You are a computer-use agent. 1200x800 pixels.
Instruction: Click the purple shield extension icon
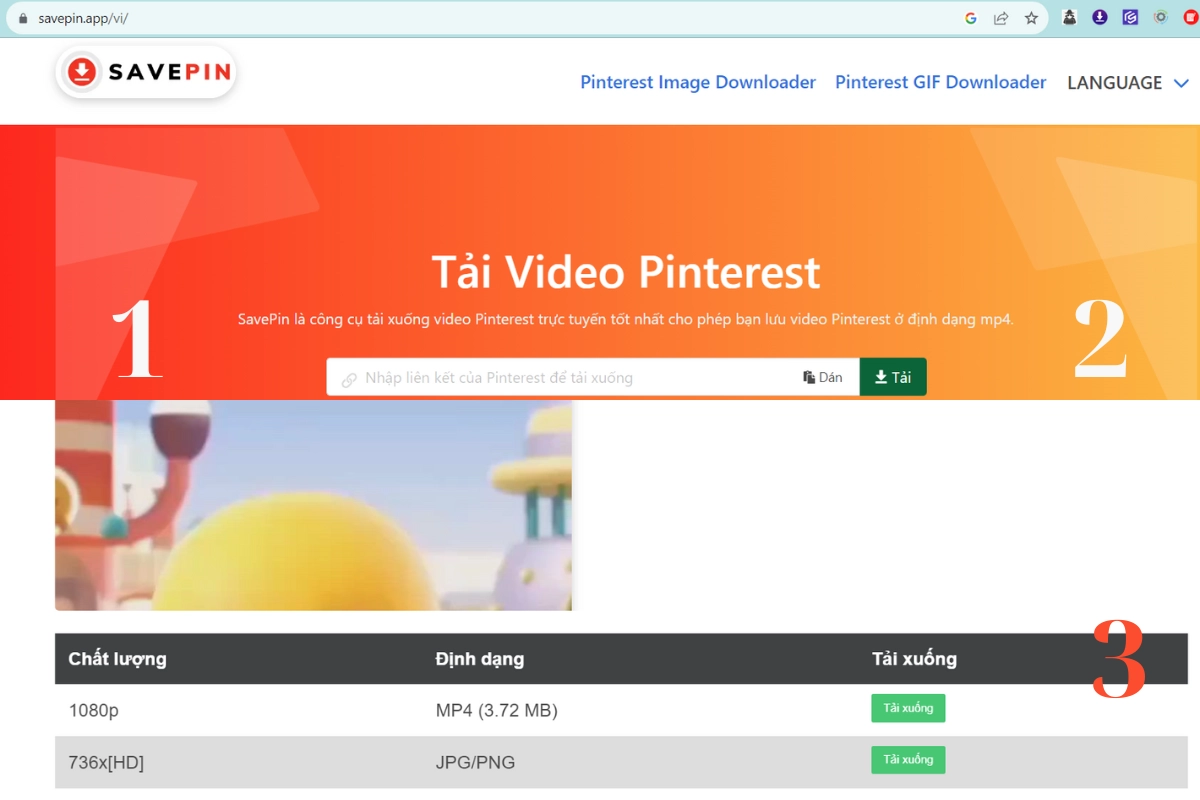click(x=1130, y=17)
